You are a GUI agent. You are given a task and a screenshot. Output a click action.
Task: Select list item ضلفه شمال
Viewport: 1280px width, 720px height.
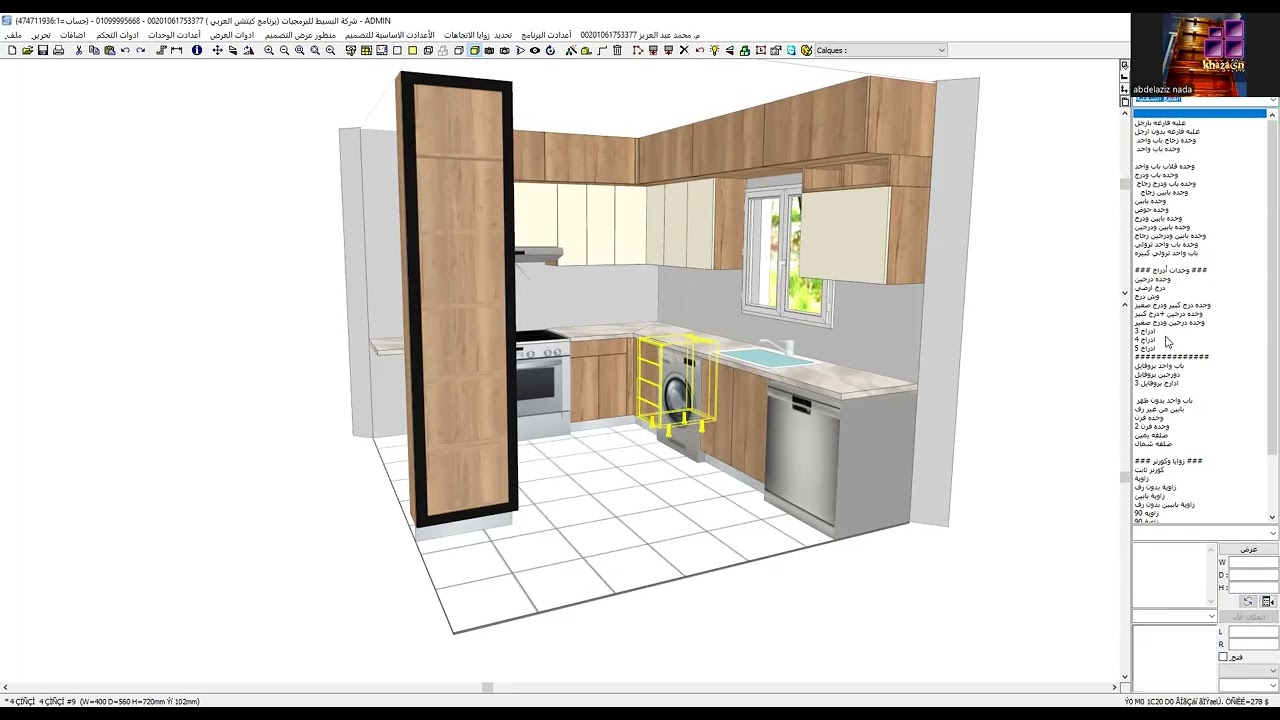[x=1153, y=444]
